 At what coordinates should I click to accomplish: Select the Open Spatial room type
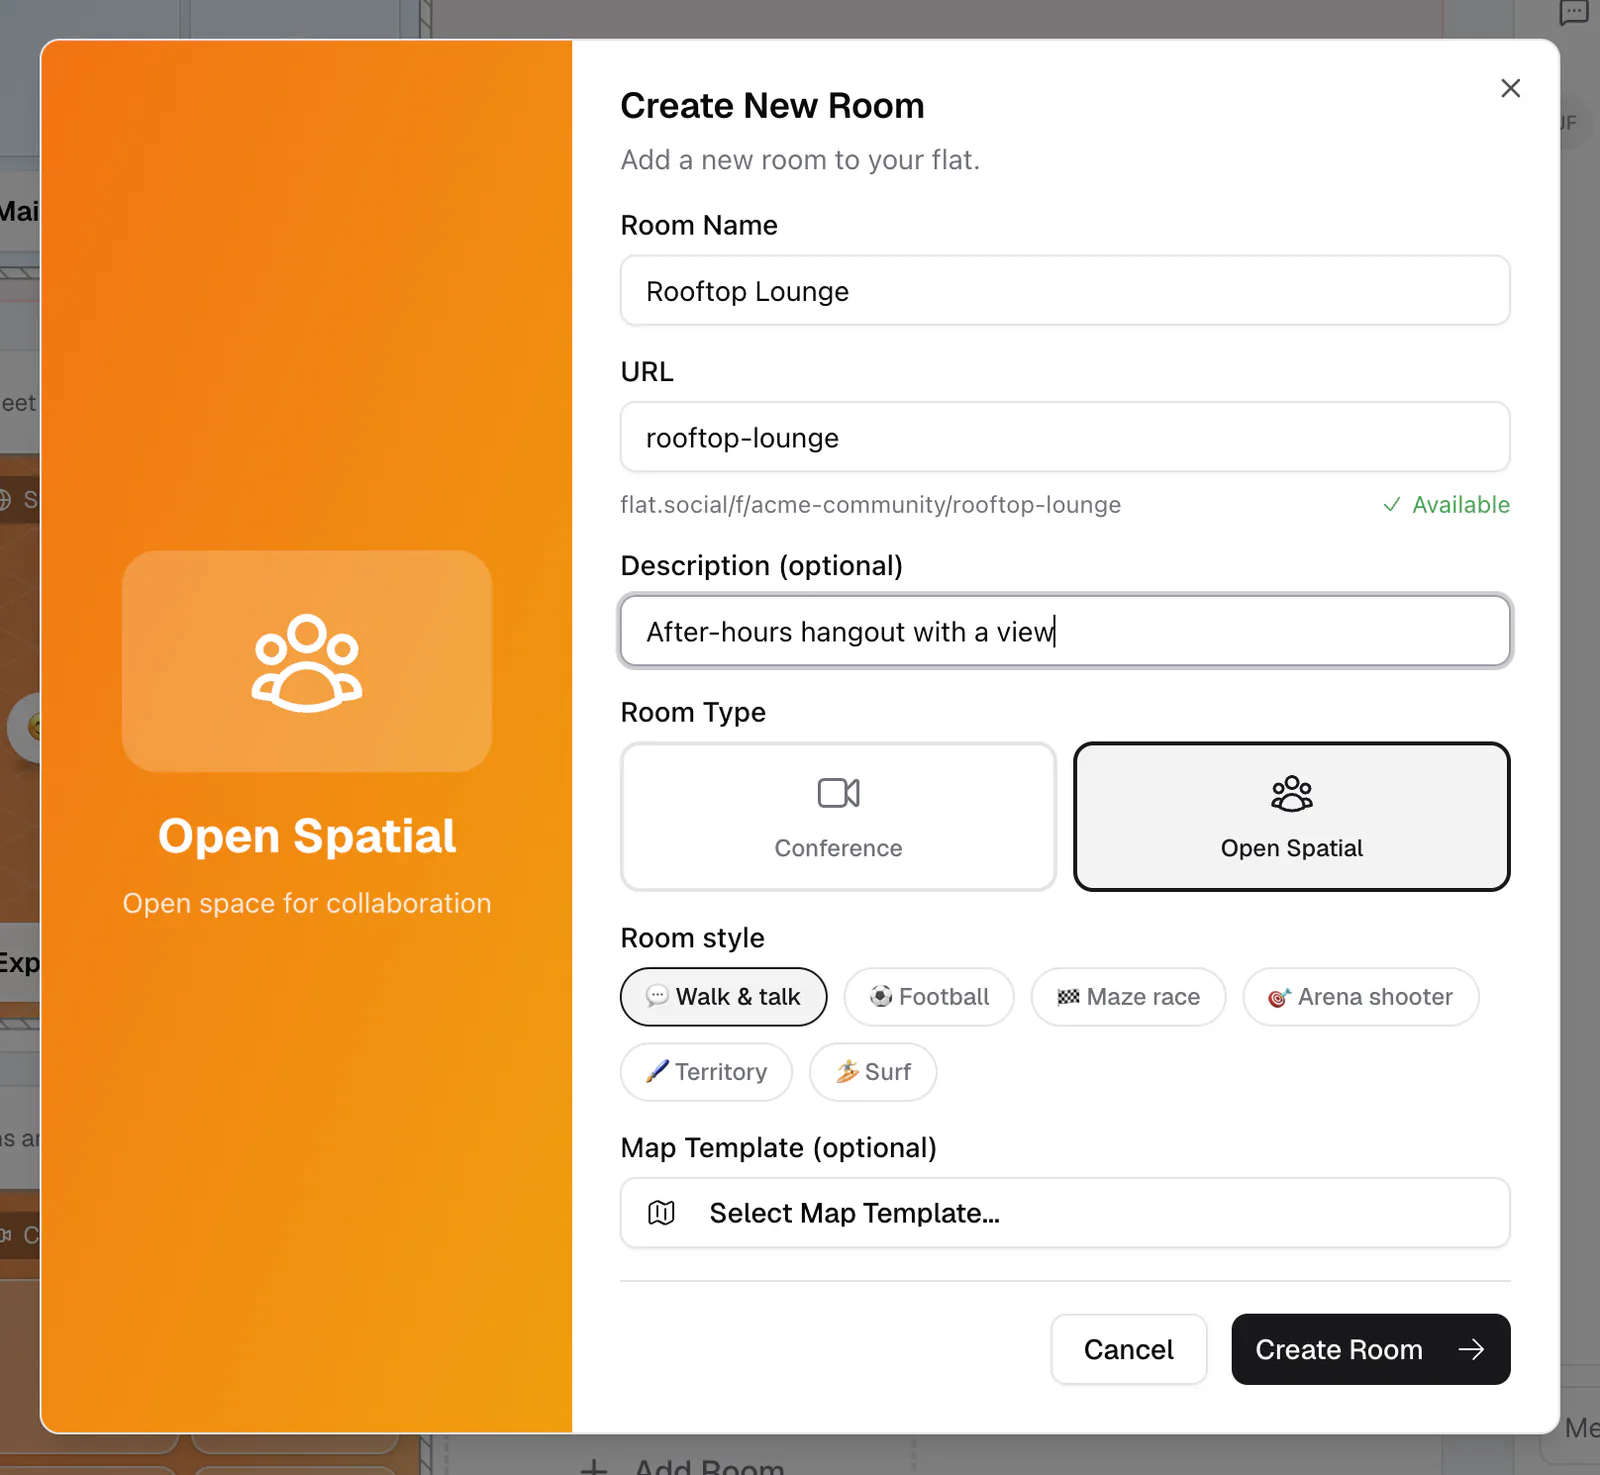click(x=1291, y=816)
